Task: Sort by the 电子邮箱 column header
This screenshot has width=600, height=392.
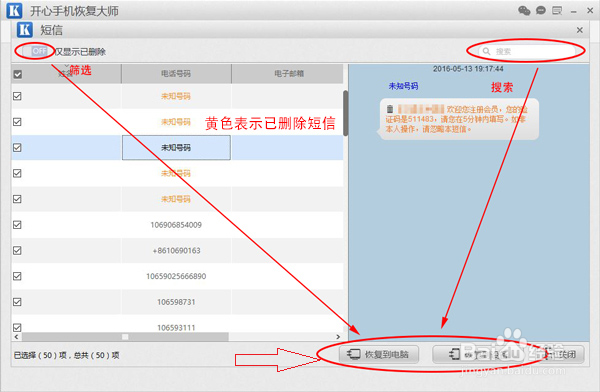Action: [289, 74]
